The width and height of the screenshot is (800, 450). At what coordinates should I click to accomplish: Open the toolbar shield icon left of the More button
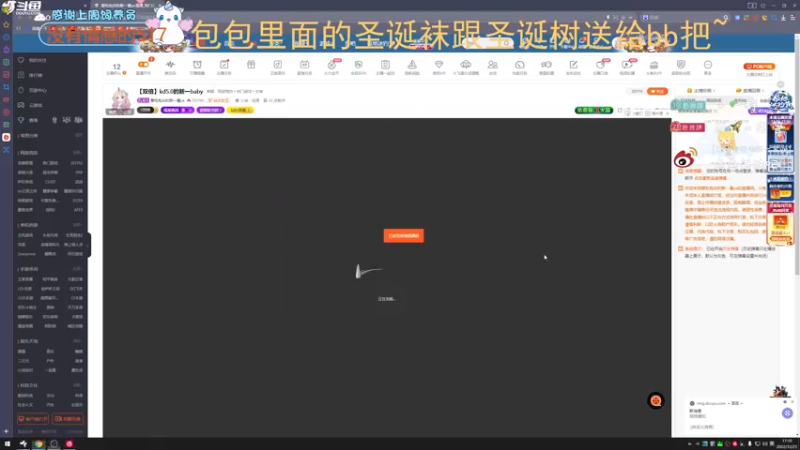681,65
